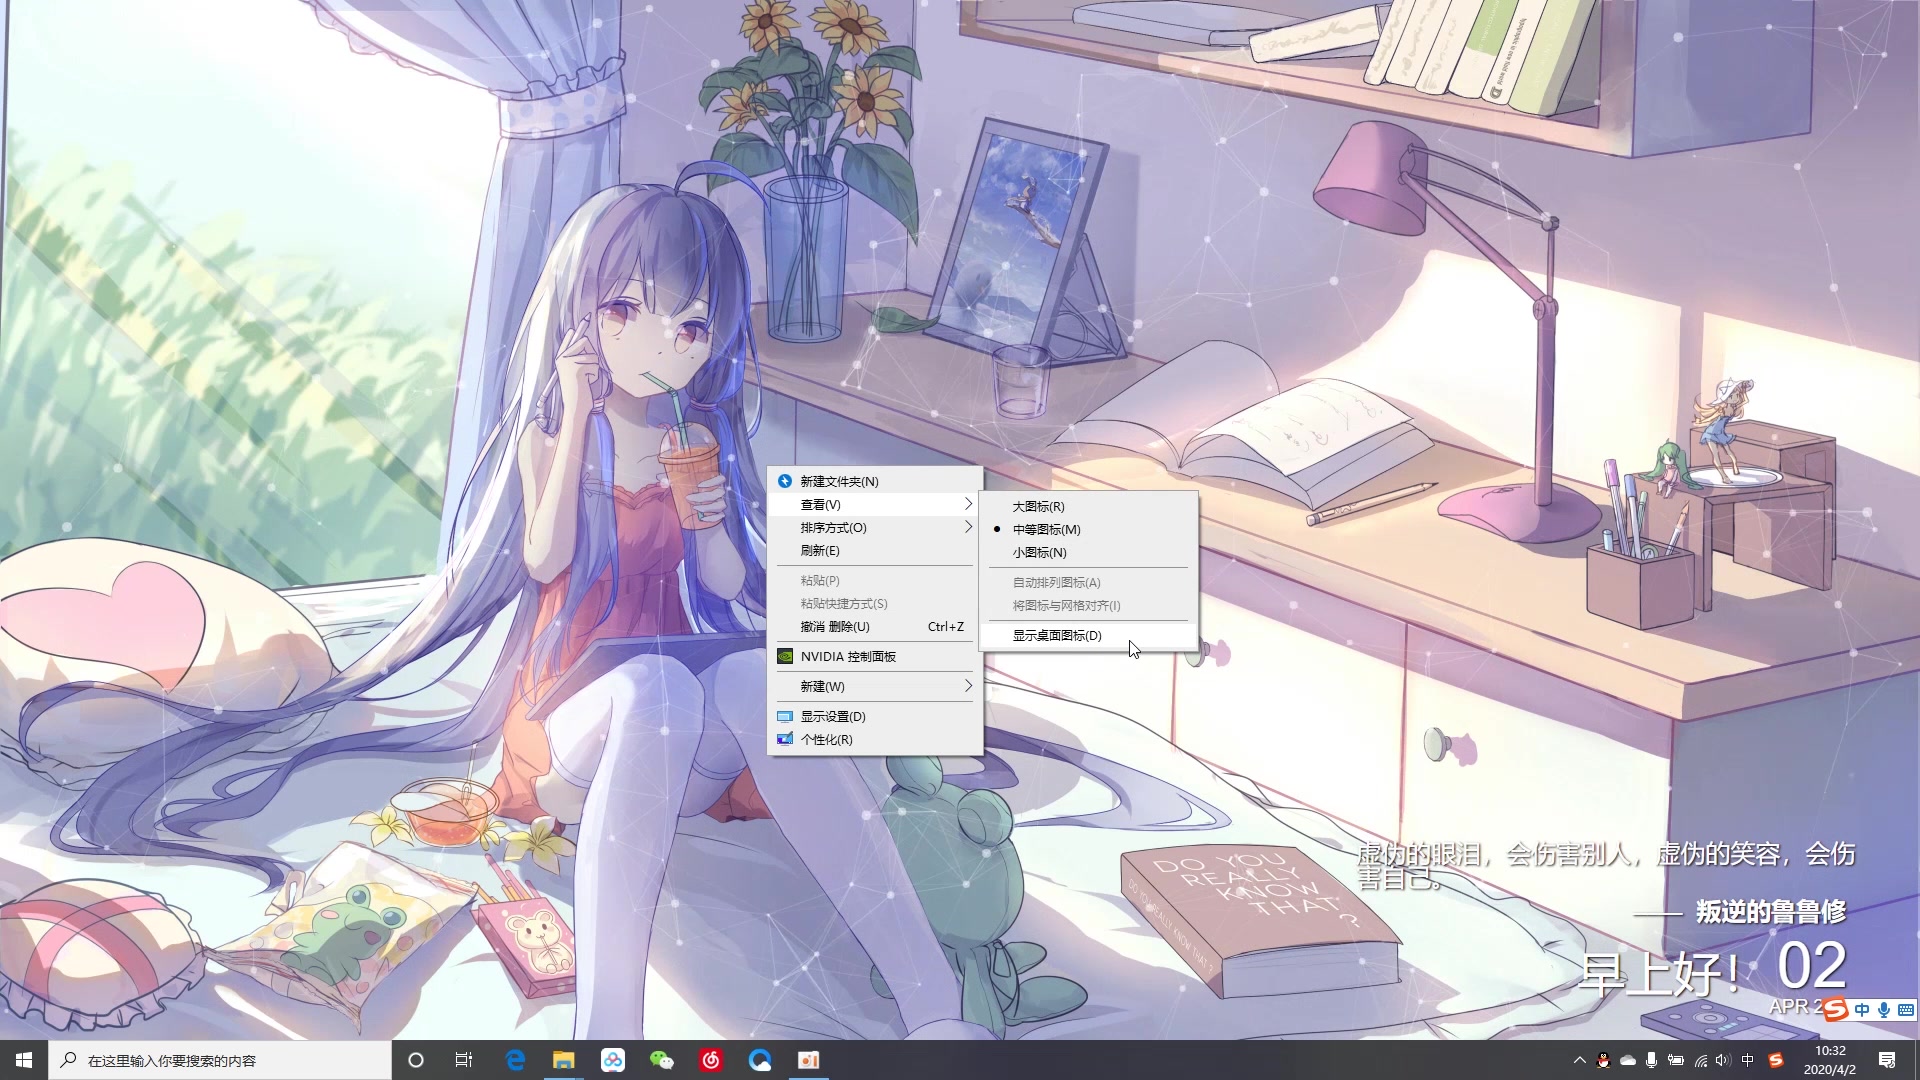
Task: Open Microsoft Edge from the taskbar
Action: tap(515, 1060)
